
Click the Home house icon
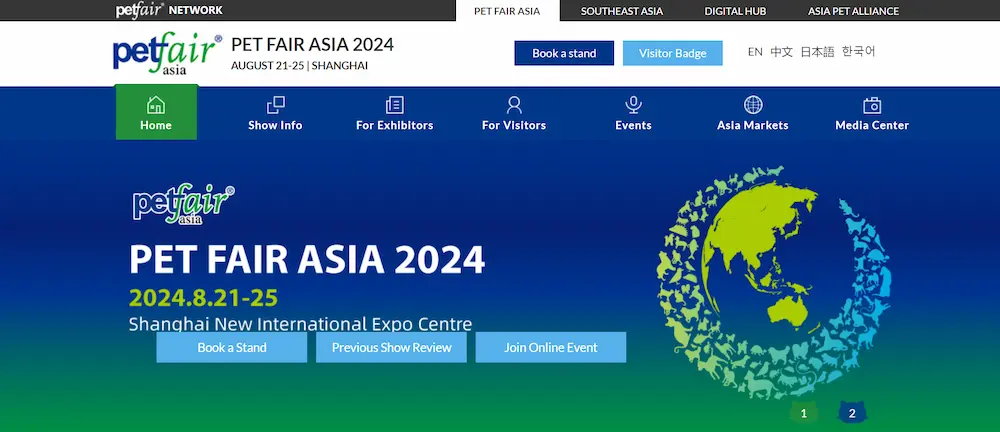(156, 105)
